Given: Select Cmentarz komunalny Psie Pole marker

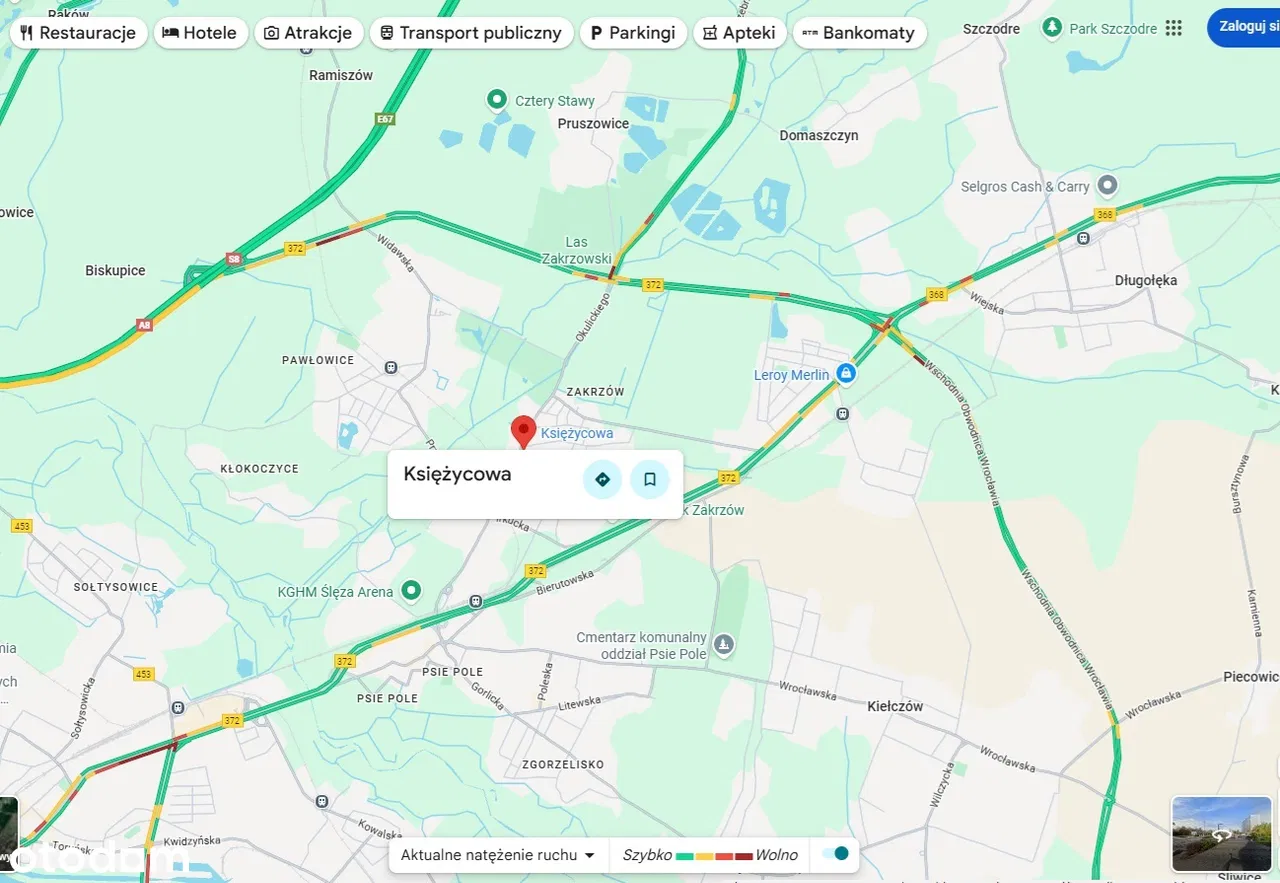Looking at the screenshot, I should tap(724, 645).
